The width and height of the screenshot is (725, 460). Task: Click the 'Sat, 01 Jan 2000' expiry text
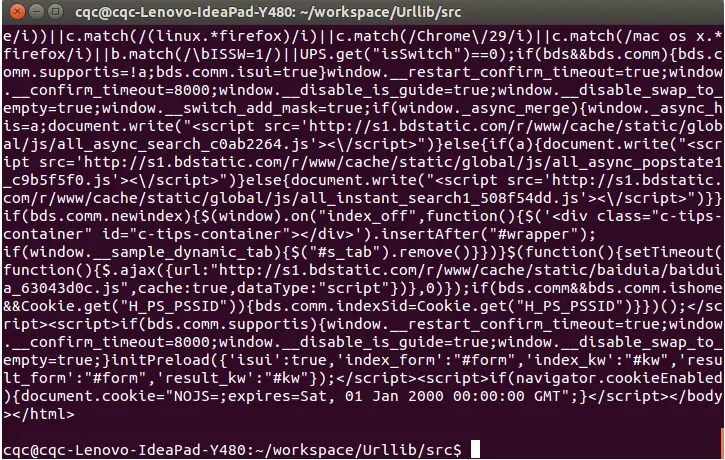[372, 396]
